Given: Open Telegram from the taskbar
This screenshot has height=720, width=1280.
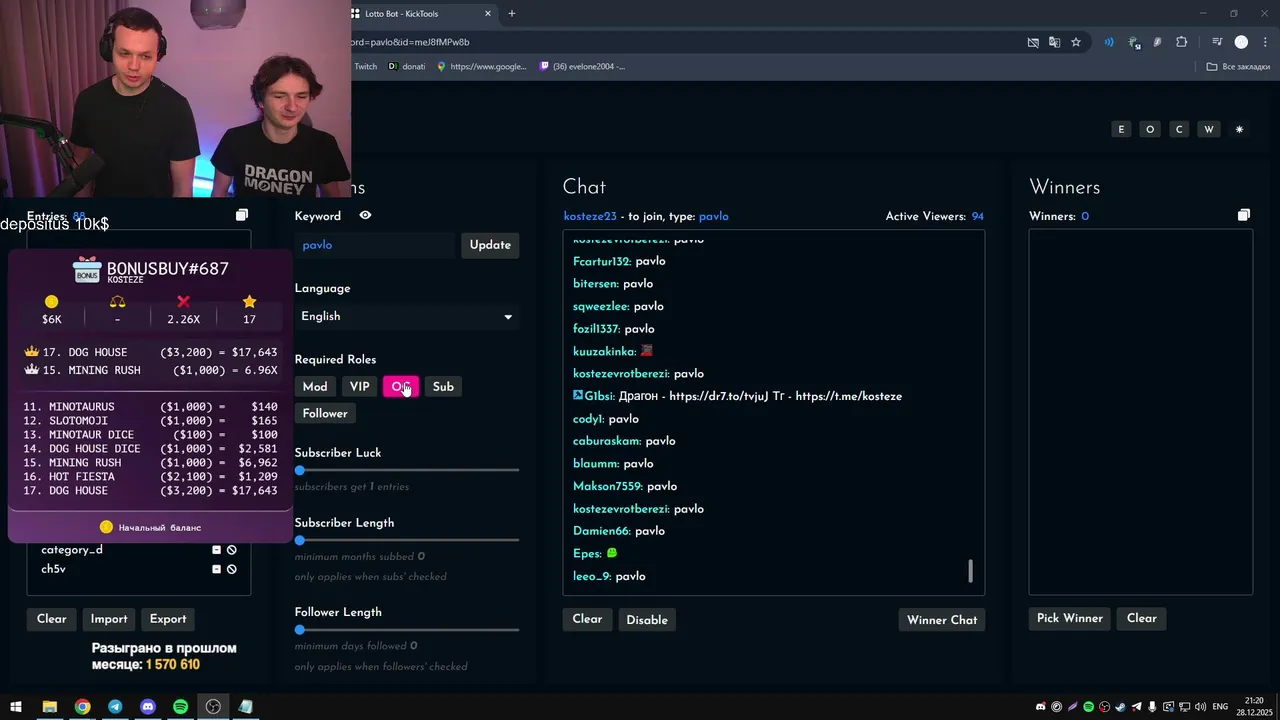Looking at the screenshot, I should (115, 707).
